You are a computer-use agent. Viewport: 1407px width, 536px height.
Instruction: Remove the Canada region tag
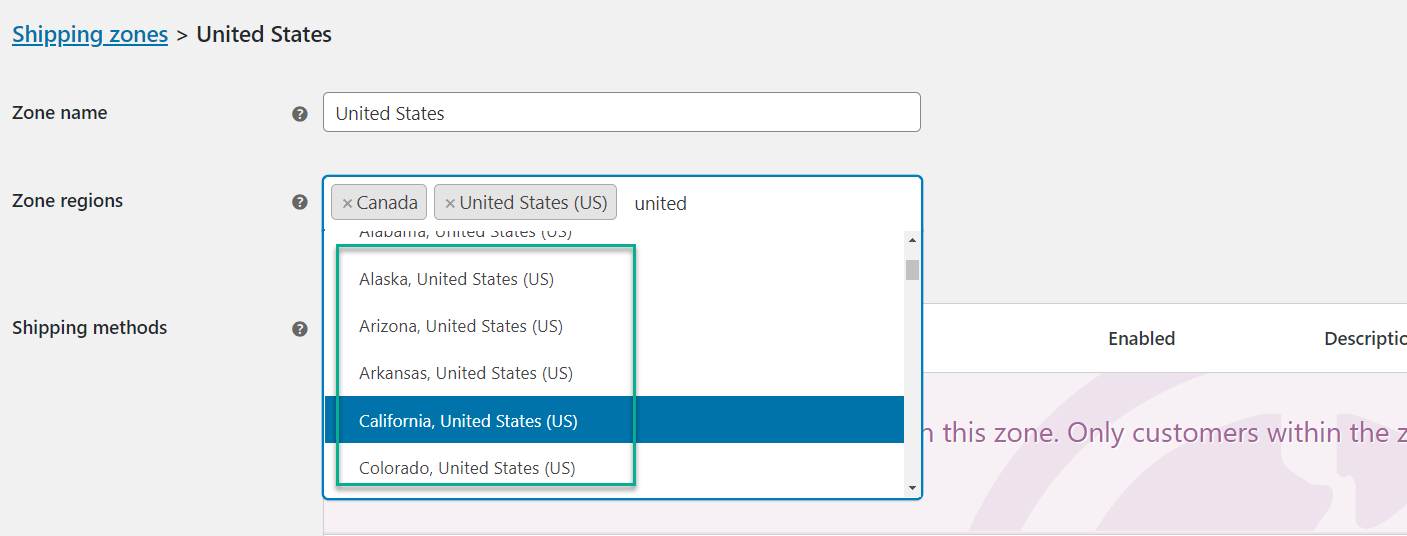(347, 203)
